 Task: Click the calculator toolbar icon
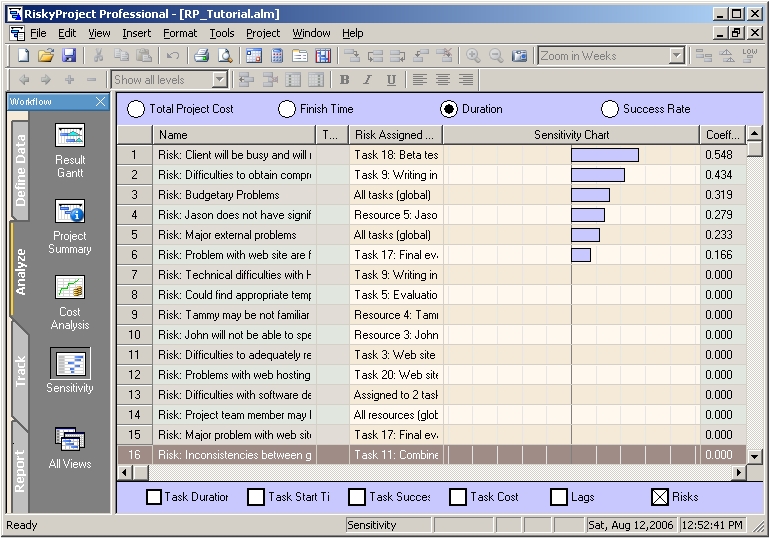(277, 55)
